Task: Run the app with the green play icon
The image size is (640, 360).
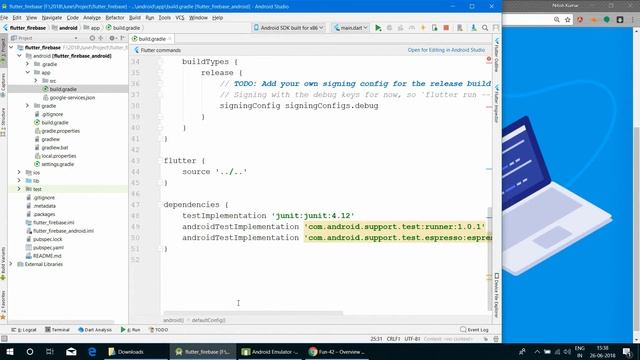Action: 378,28
